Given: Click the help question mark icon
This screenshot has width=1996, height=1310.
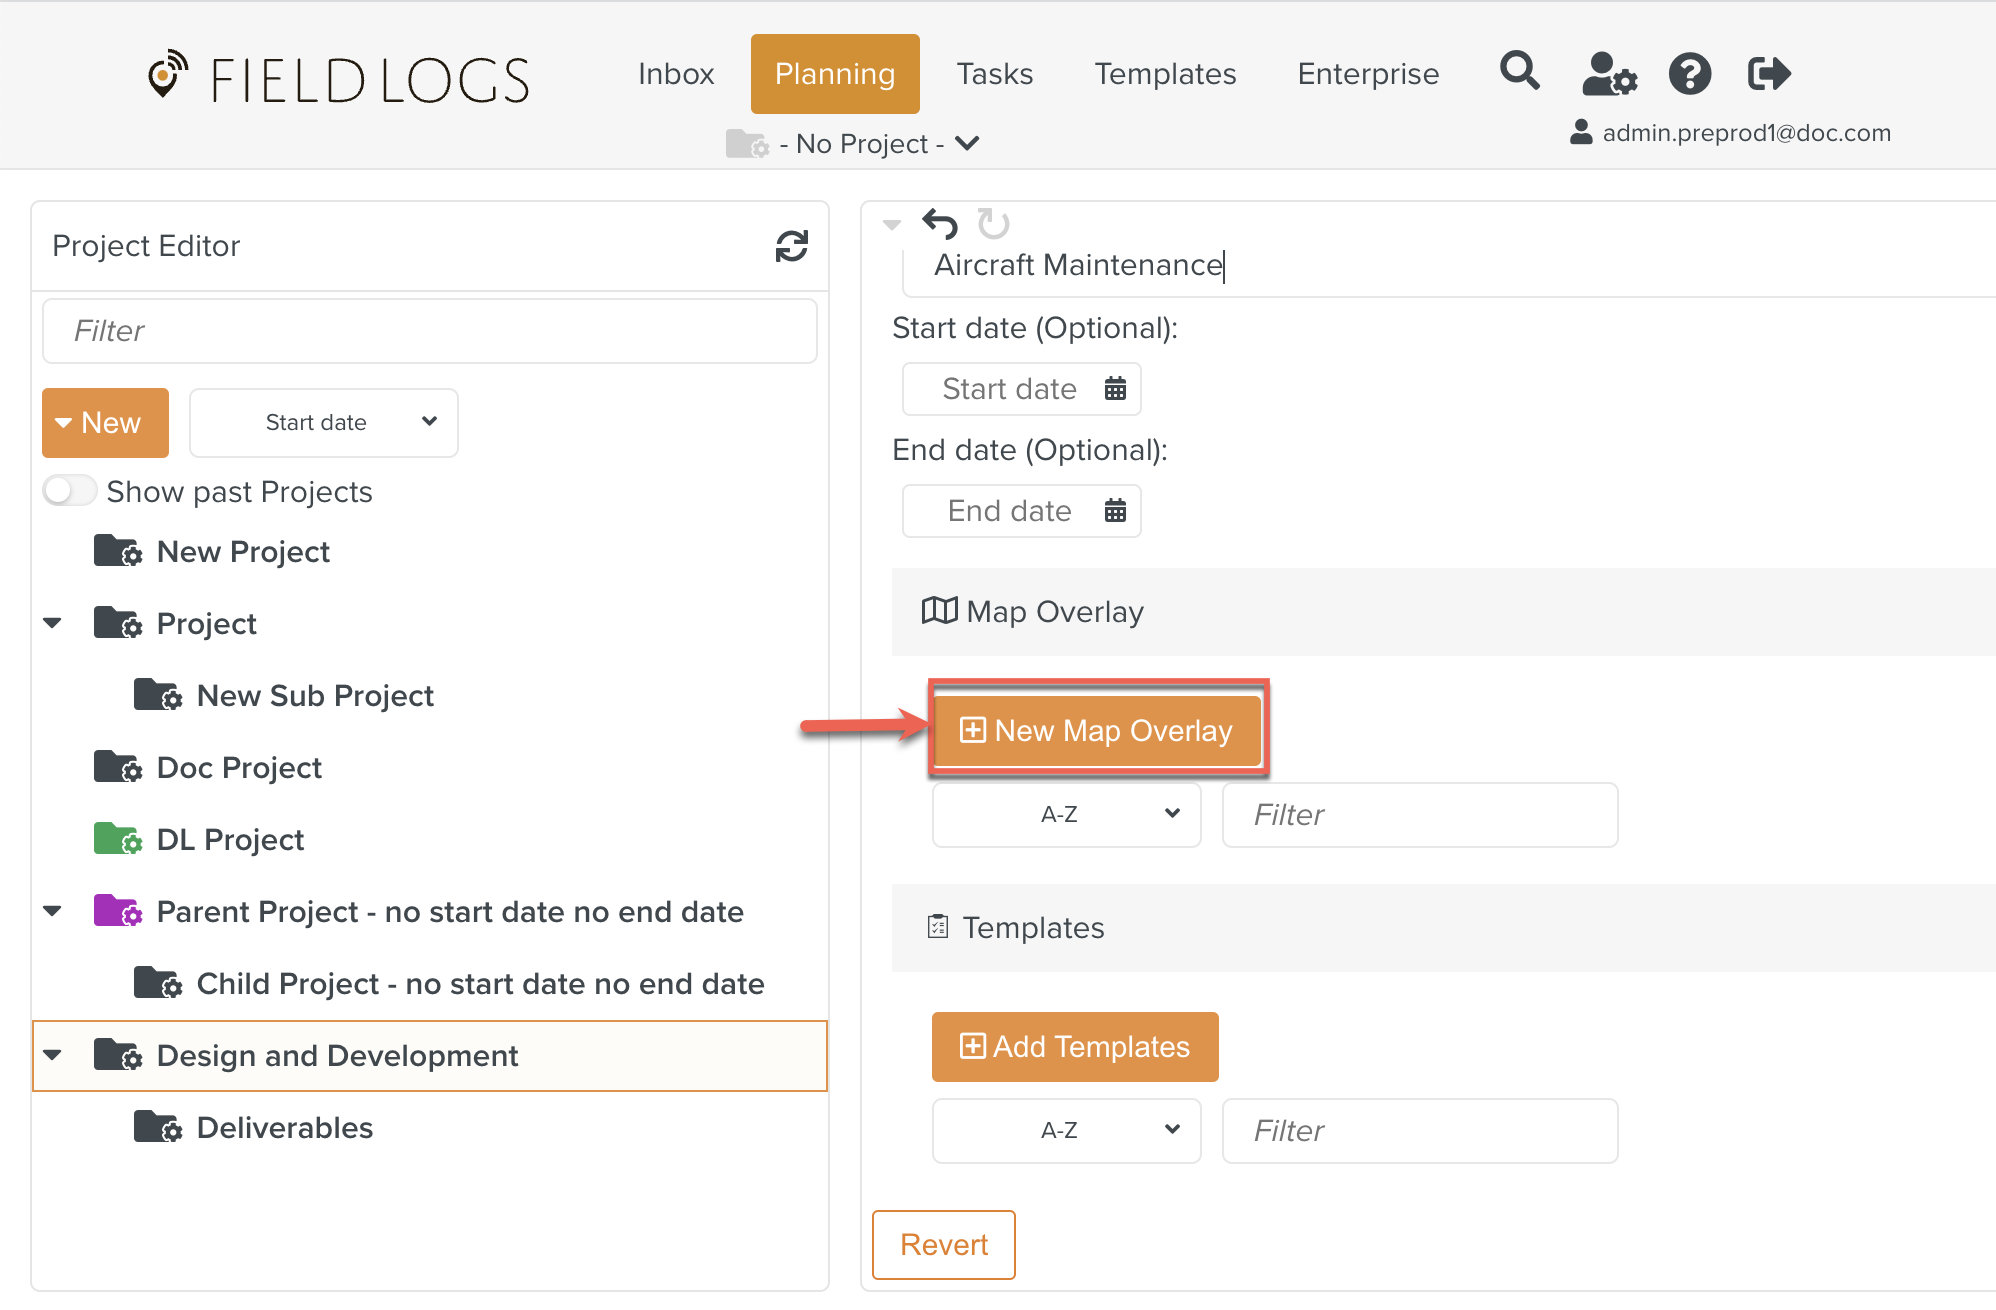Looking at the screenshot, I should (x=1689, y=74).
